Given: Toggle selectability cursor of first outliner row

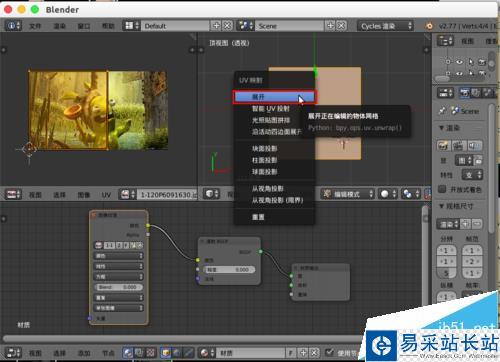Looking at the screenshot, I should (x=471, y=62).
